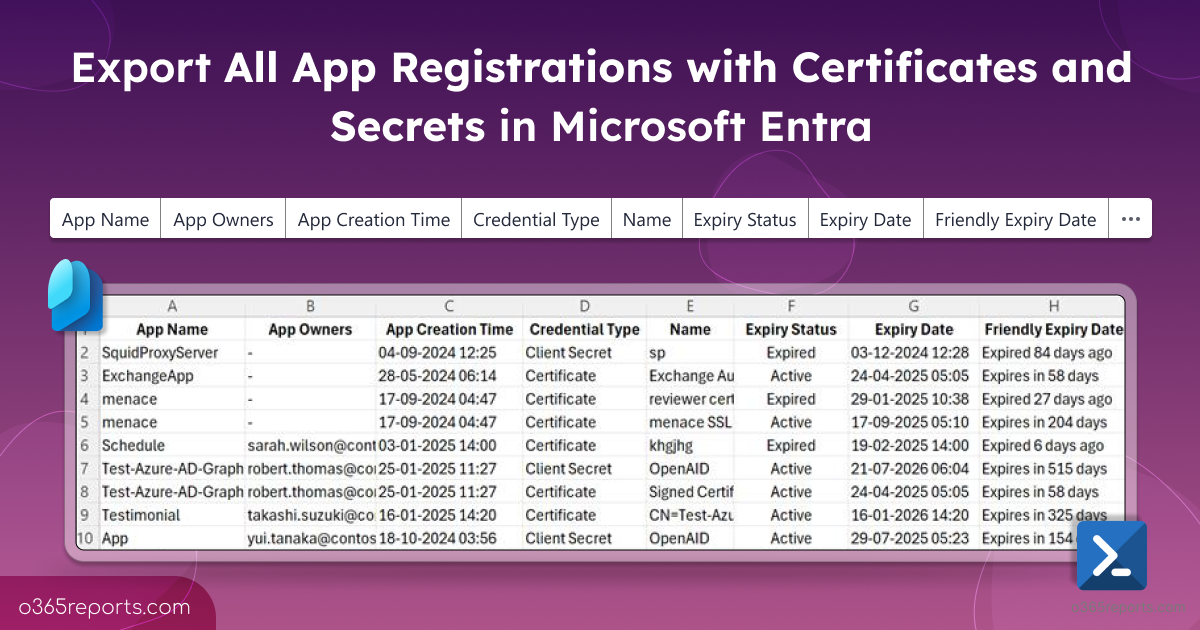The height and width of the screenshot is (630, 1200).
Task: Select the Testimonial app name cell
Action: (141, 515)
